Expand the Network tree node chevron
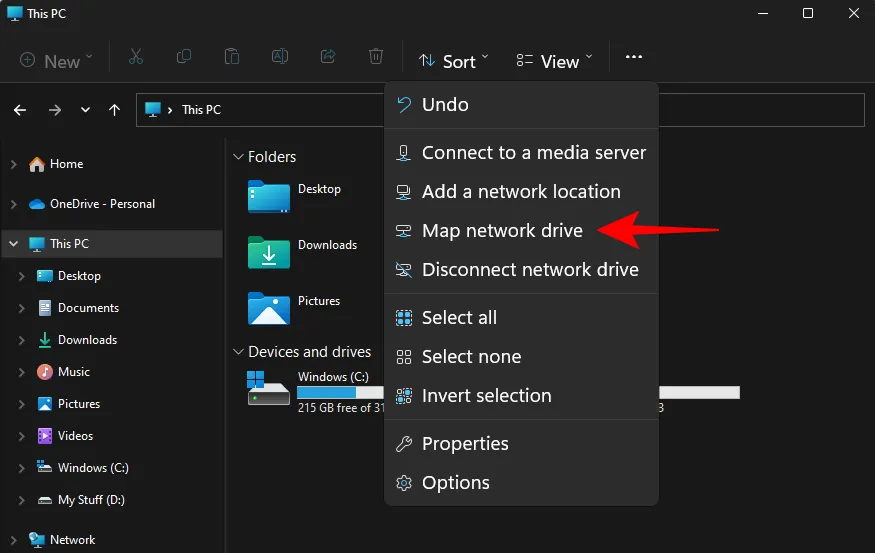This screenshot has width=875, height=553. click(x=13, y=540)
